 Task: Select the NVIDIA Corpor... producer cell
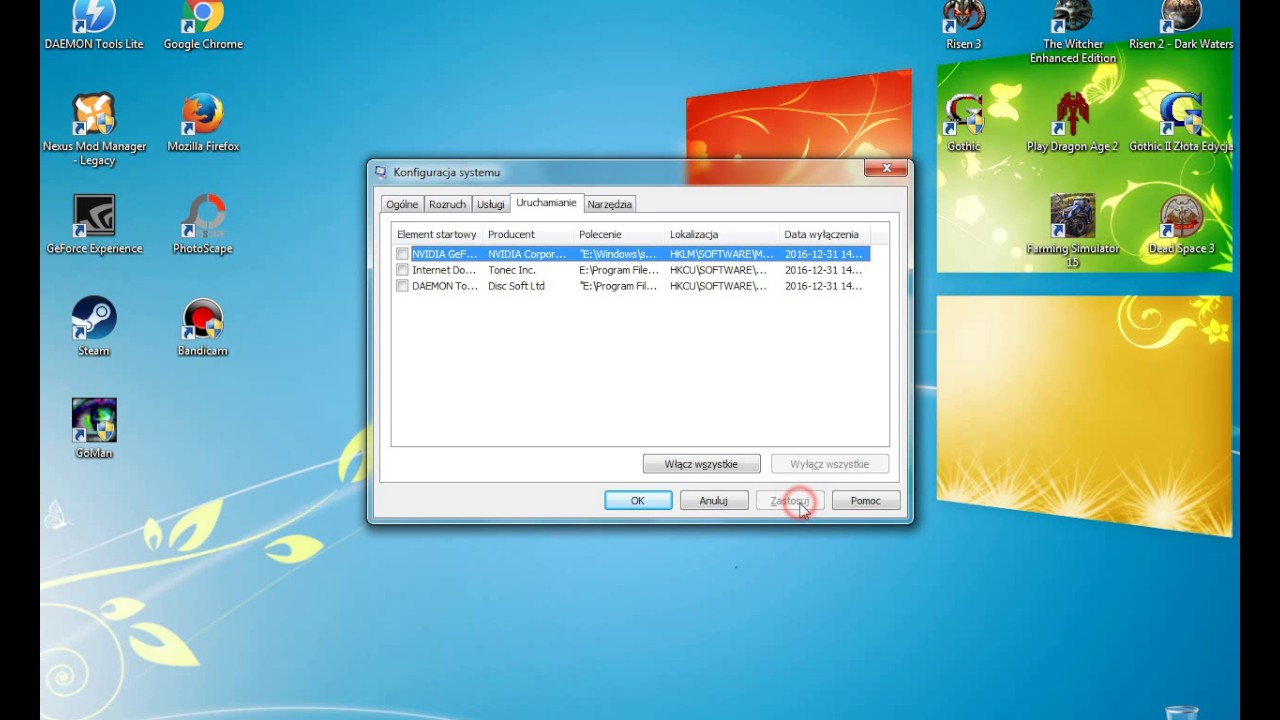[527, 254]
